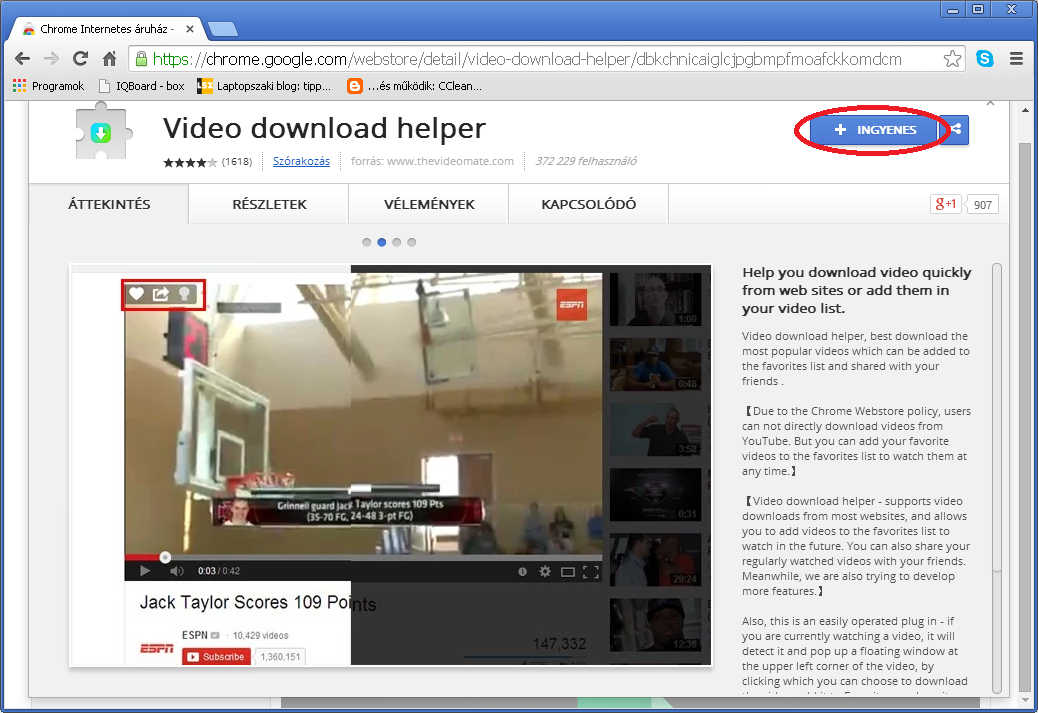Click the watch later clock icon
The width and height of the screenshot is (1038, 713).
[522, 571]
